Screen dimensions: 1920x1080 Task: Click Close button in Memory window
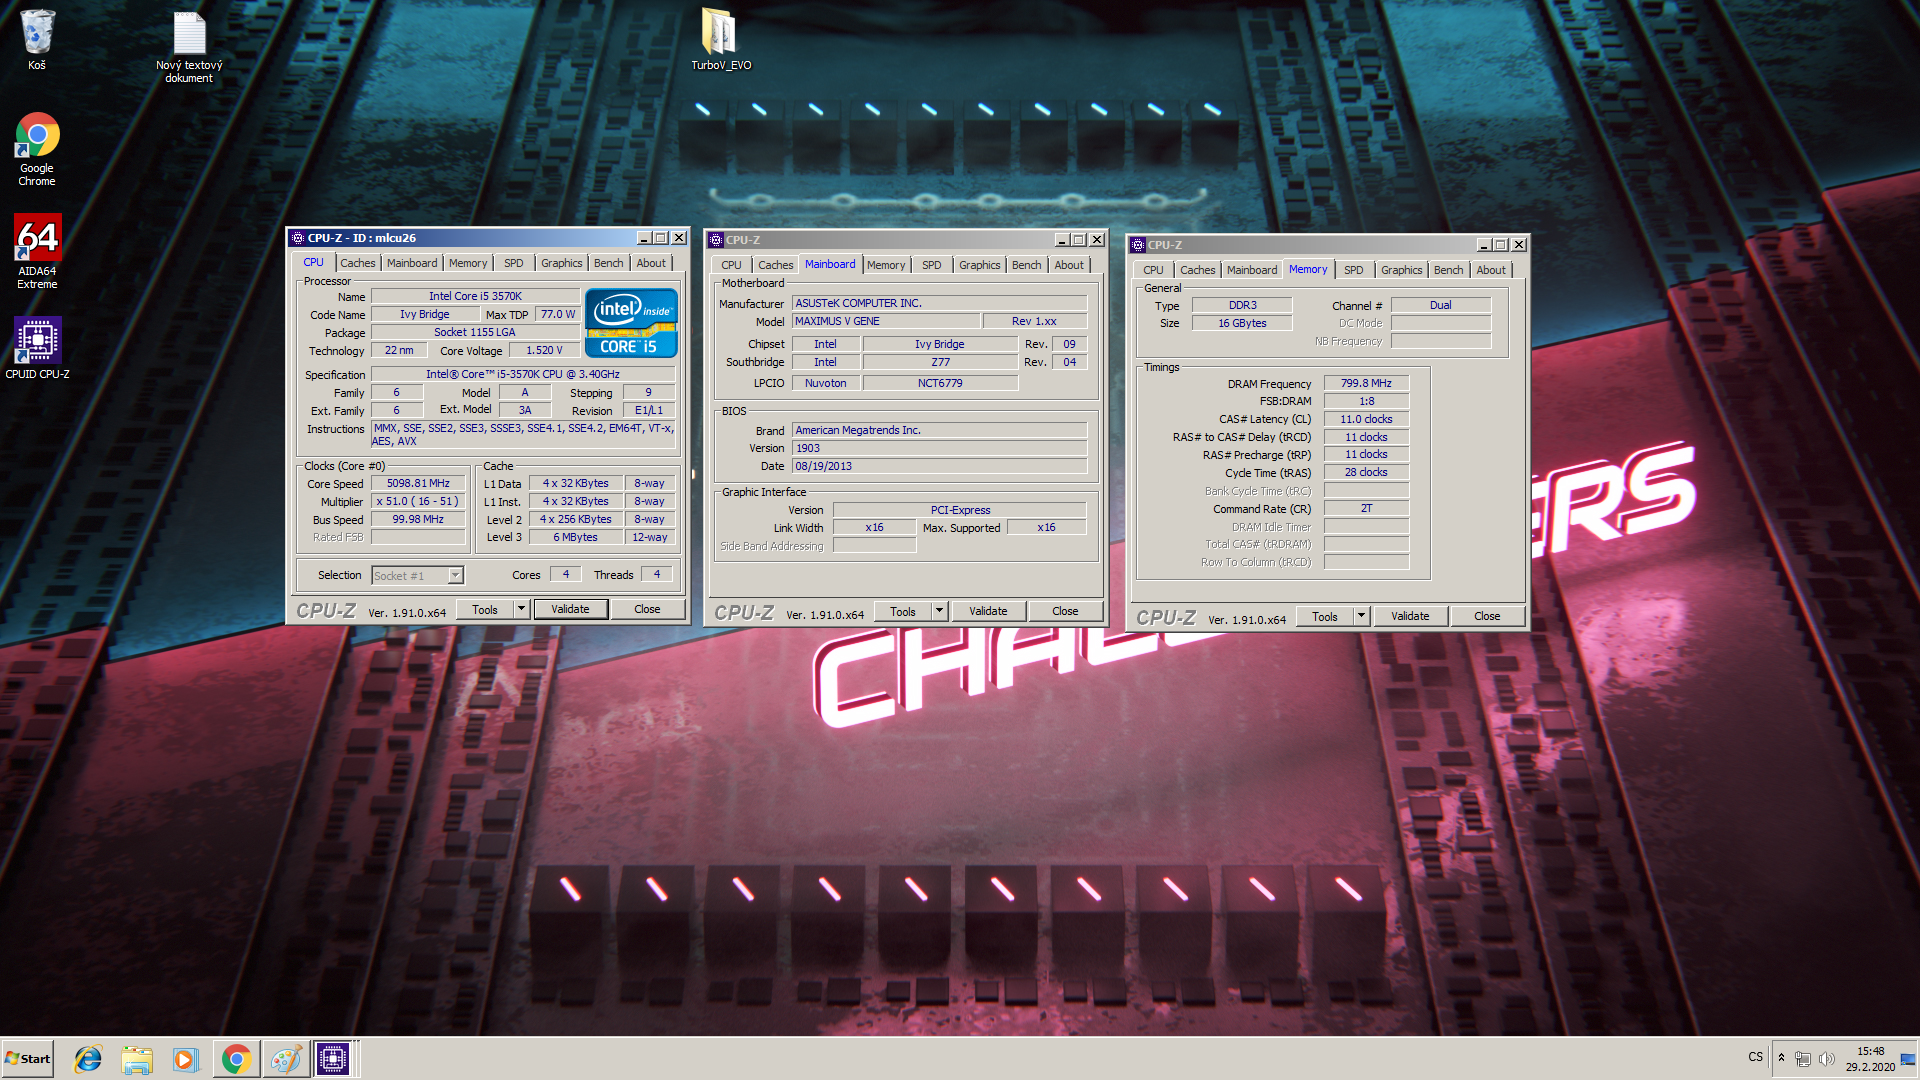1487,616
